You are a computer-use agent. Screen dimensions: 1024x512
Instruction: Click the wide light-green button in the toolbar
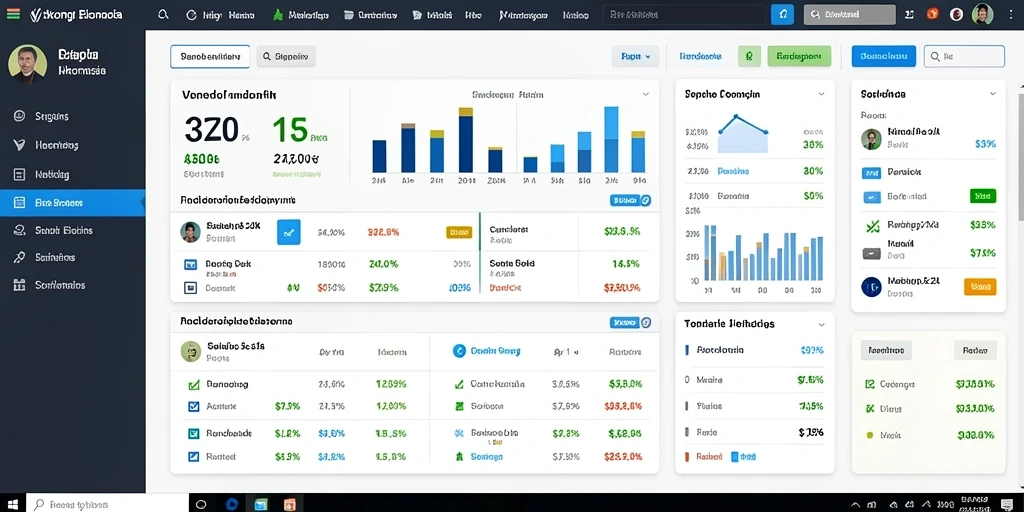pyautogui.click(x=799, y=56)
